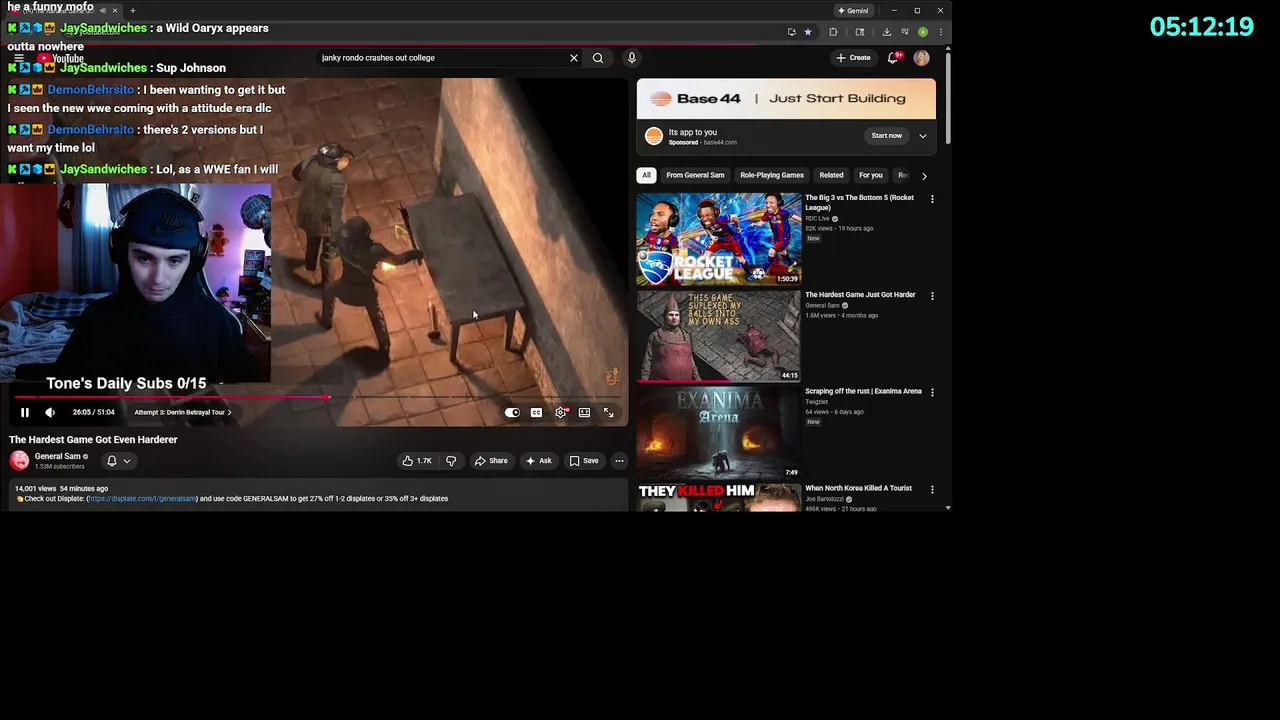This screenshot has height=720, width=1280.
Task: Switch the player to theater mode
Action: 584,412
